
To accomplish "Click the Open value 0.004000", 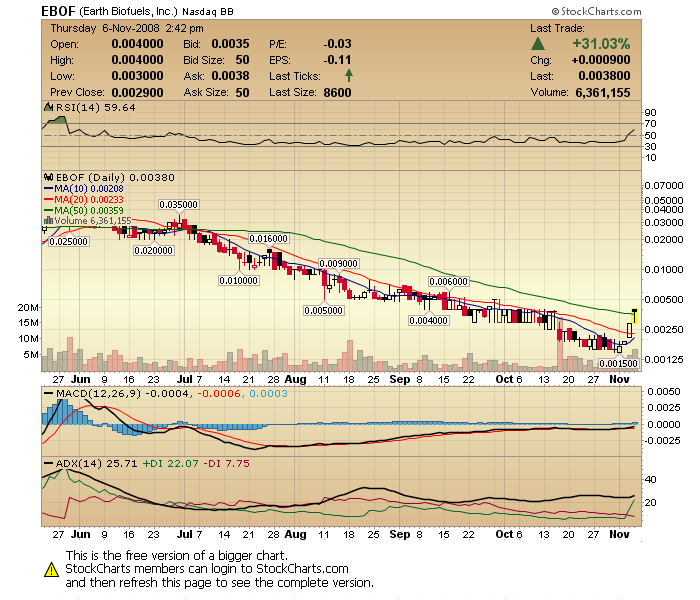I will 138,44.
